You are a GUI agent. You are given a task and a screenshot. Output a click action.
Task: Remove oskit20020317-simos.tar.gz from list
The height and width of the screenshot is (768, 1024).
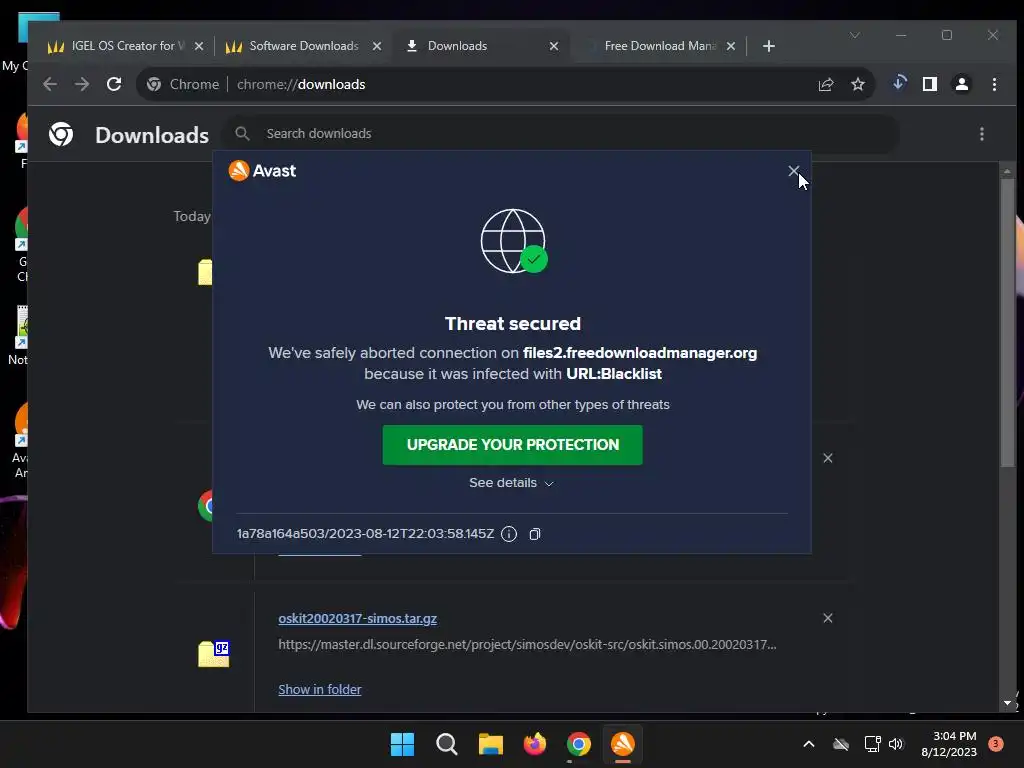(827, 618)
